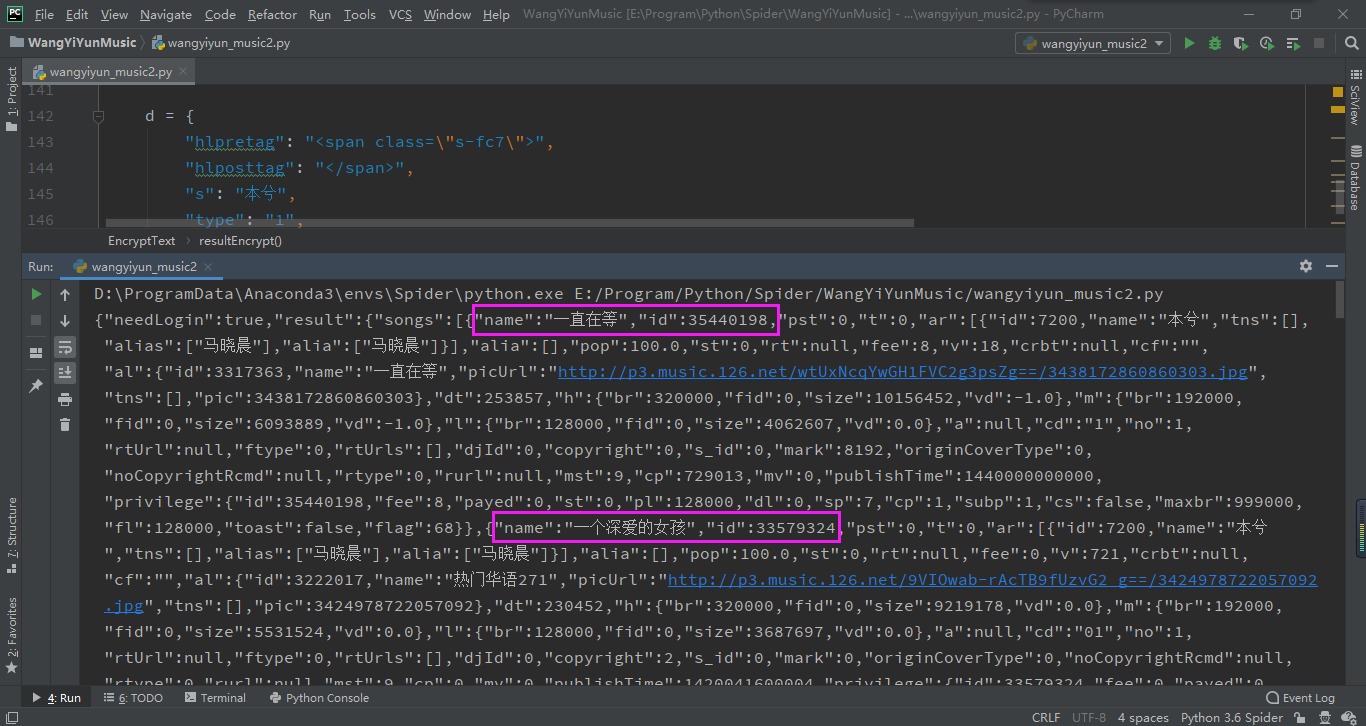Change indentation setting 4 spaces
This screenshot has width=1366, height=726.
(1143, 717)
